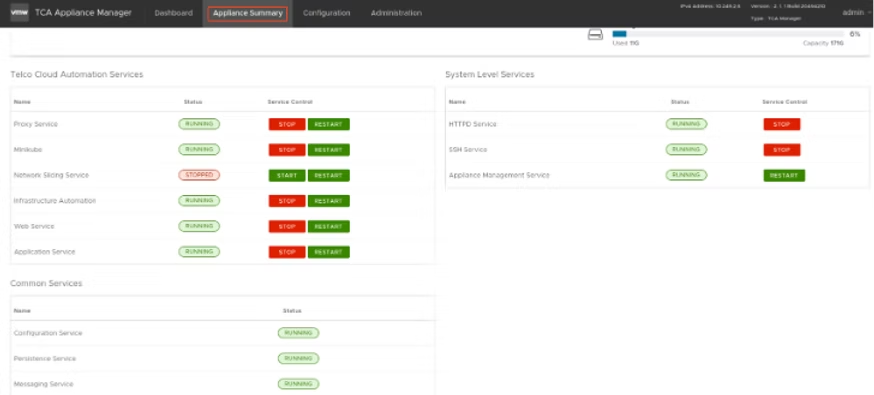
Task: Select the Infrastructure Automation name
Action: coord(55,201)
